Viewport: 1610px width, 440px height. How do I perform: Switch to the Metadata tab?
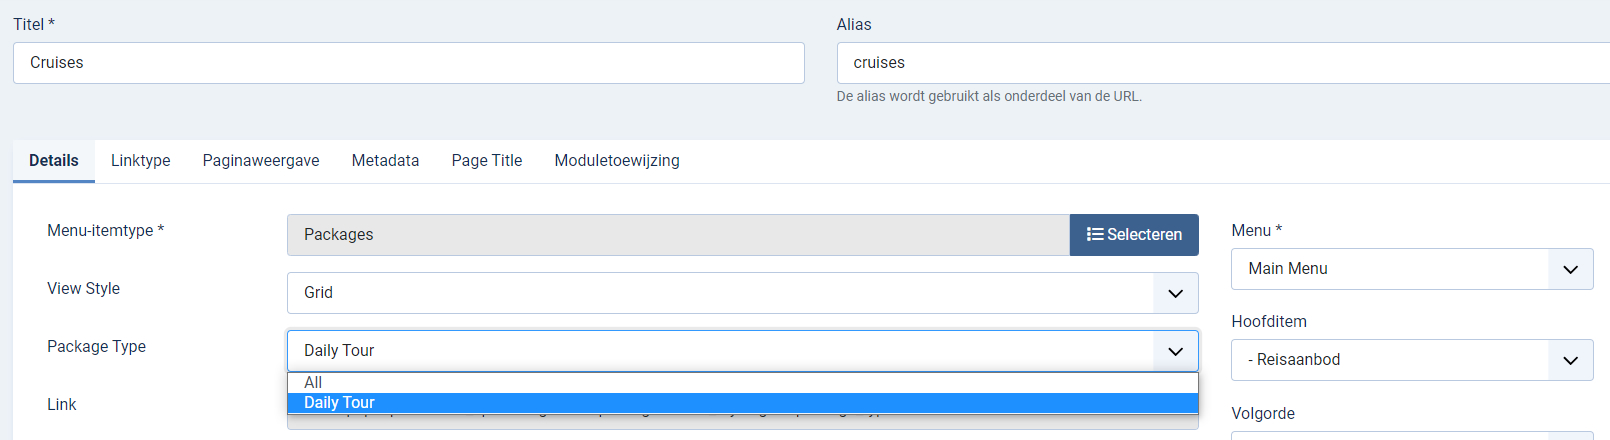[x=385, y=161]
